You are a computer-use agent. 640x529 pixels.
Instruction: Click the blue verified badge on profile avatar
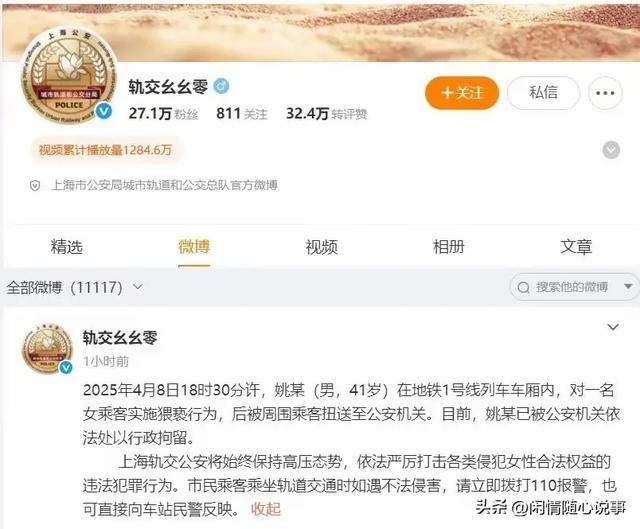pyautogui.click(x=104, y=111)
